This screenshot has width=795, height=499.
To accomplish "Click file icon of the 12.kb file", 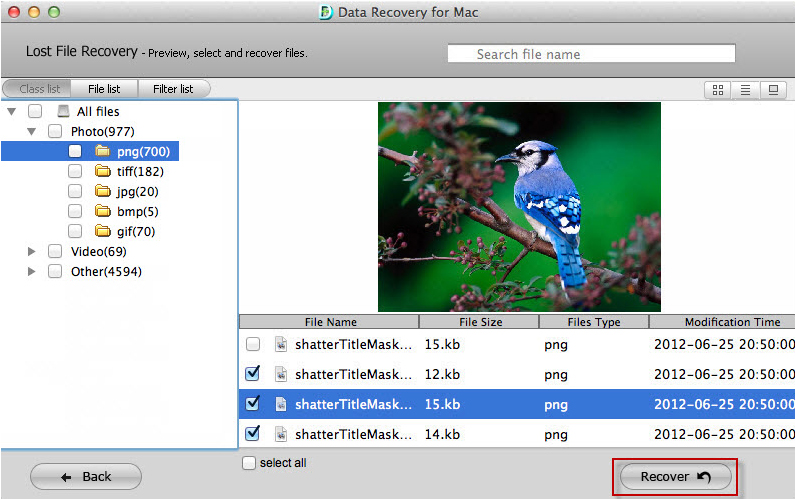I will pos(281,374).
